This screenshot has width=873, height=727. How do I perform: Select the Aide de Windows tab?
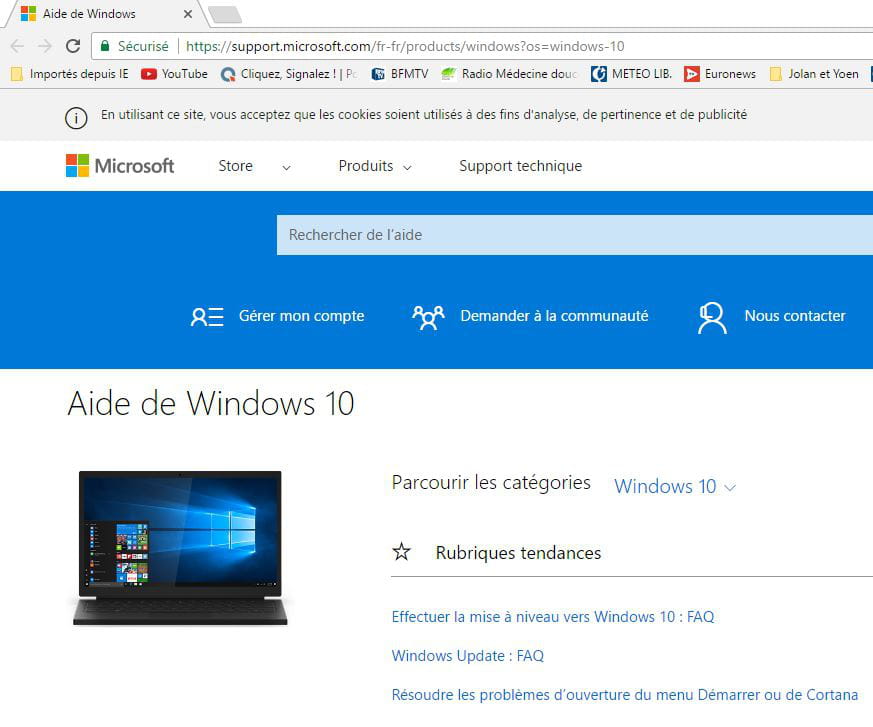tap(104, 14)
